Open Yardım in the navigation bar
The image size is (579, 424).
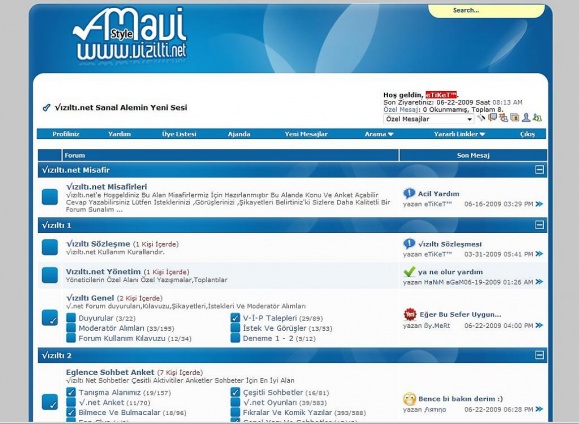point(119,134)
